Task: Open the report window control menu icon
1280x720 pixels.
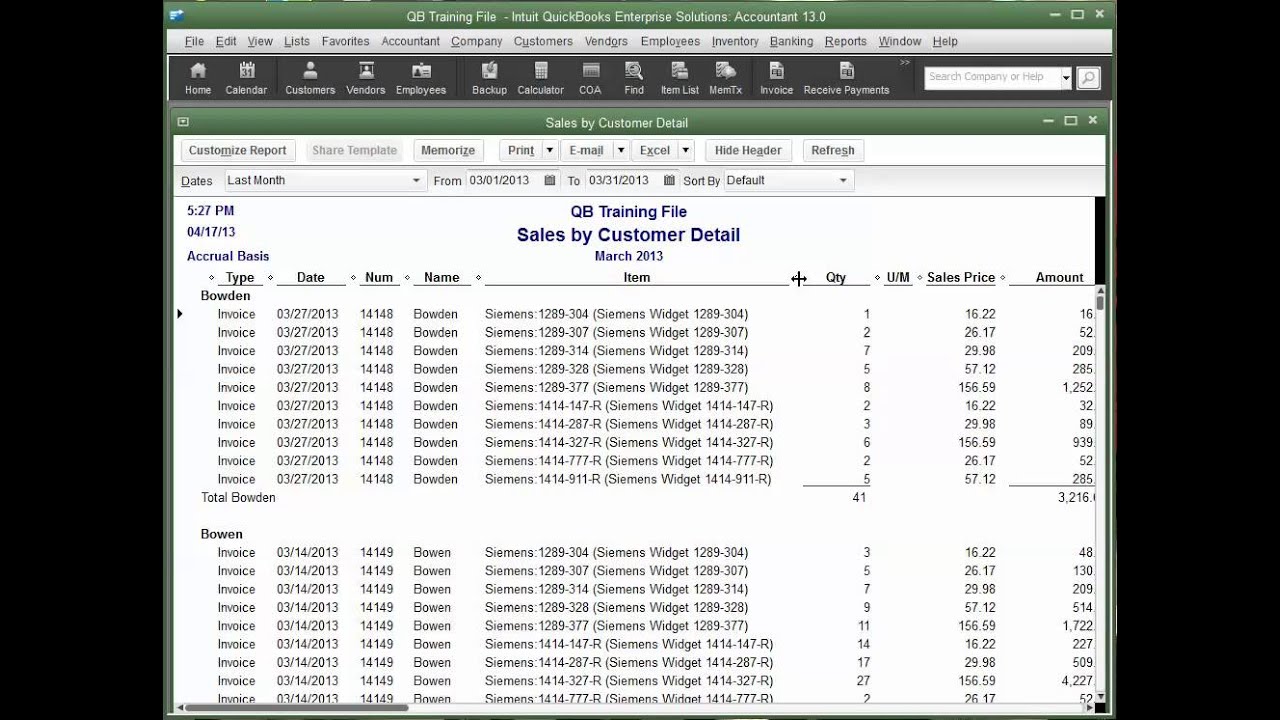Action: 183,122
